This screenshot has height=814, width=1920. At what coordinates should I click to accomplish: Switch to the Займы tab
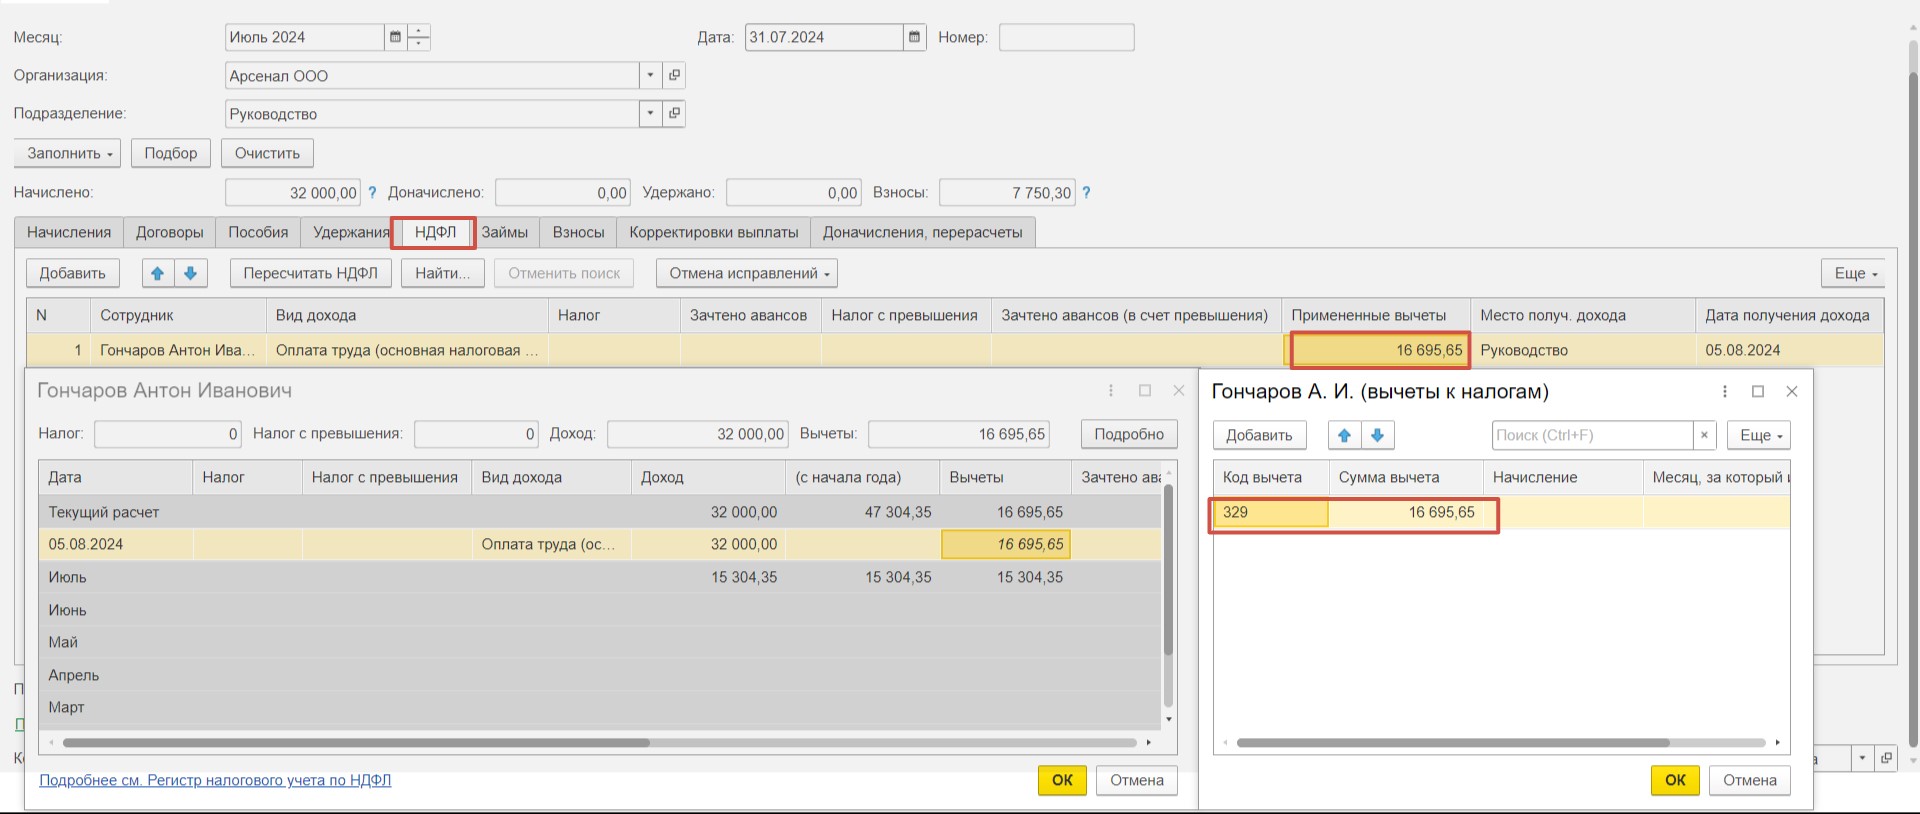tap(505, 232)
